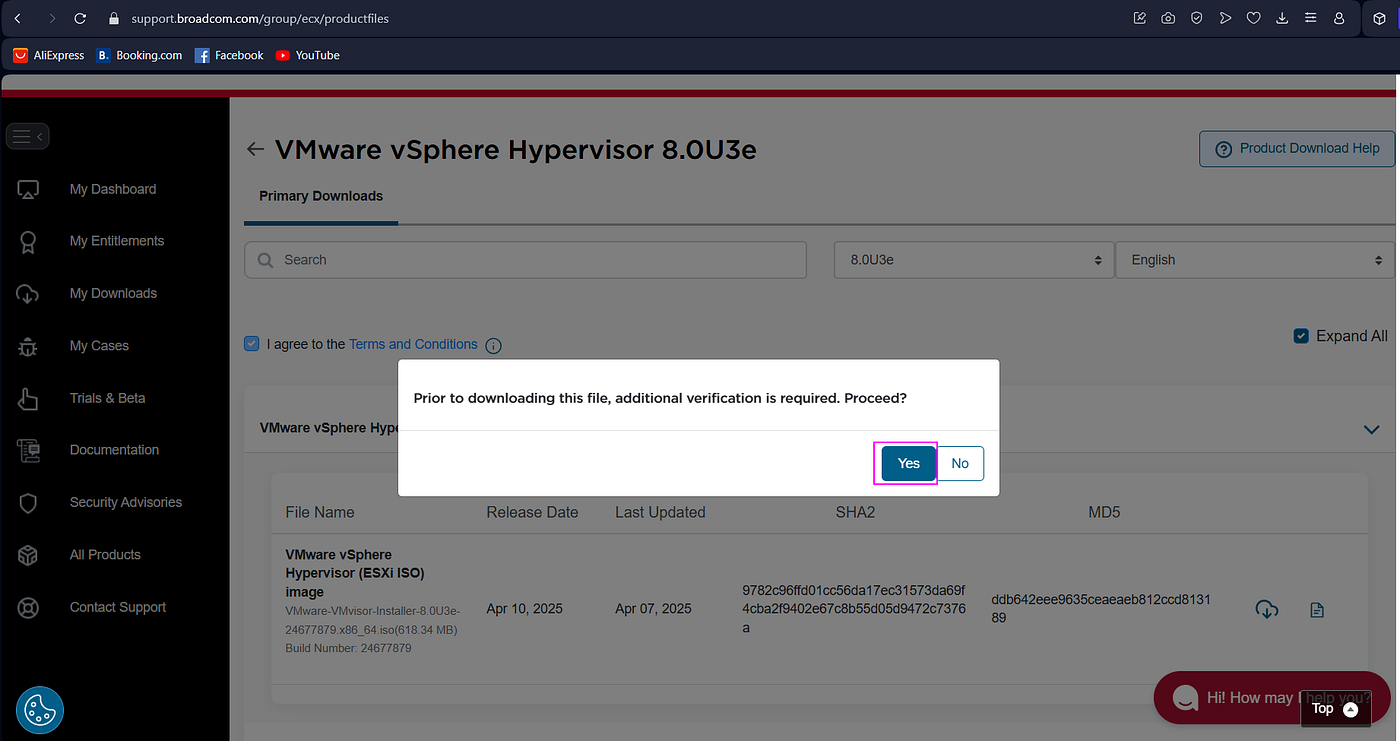1400x741 pixels.
Task: Click the VMware-VMvisor-Installer ISO file name text
Action: tap(372, 620)
